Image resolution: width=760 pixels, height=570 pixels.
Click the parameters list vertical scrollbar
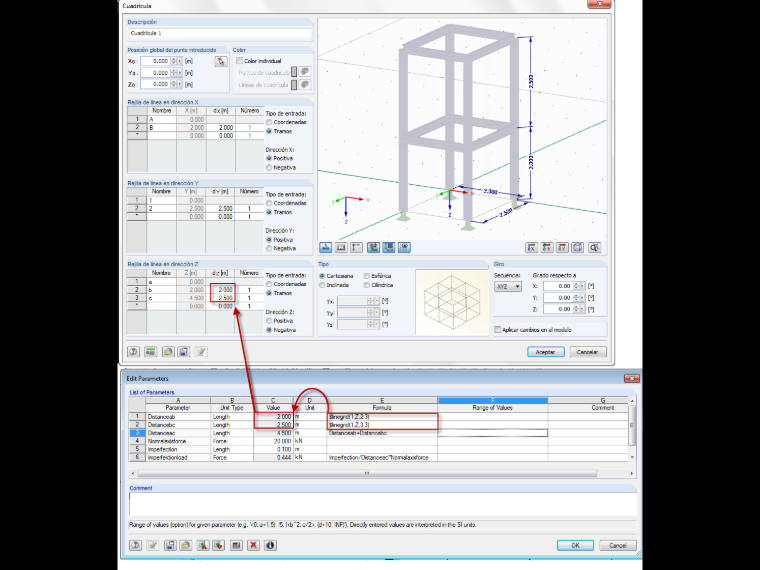[x=632, y=429]
